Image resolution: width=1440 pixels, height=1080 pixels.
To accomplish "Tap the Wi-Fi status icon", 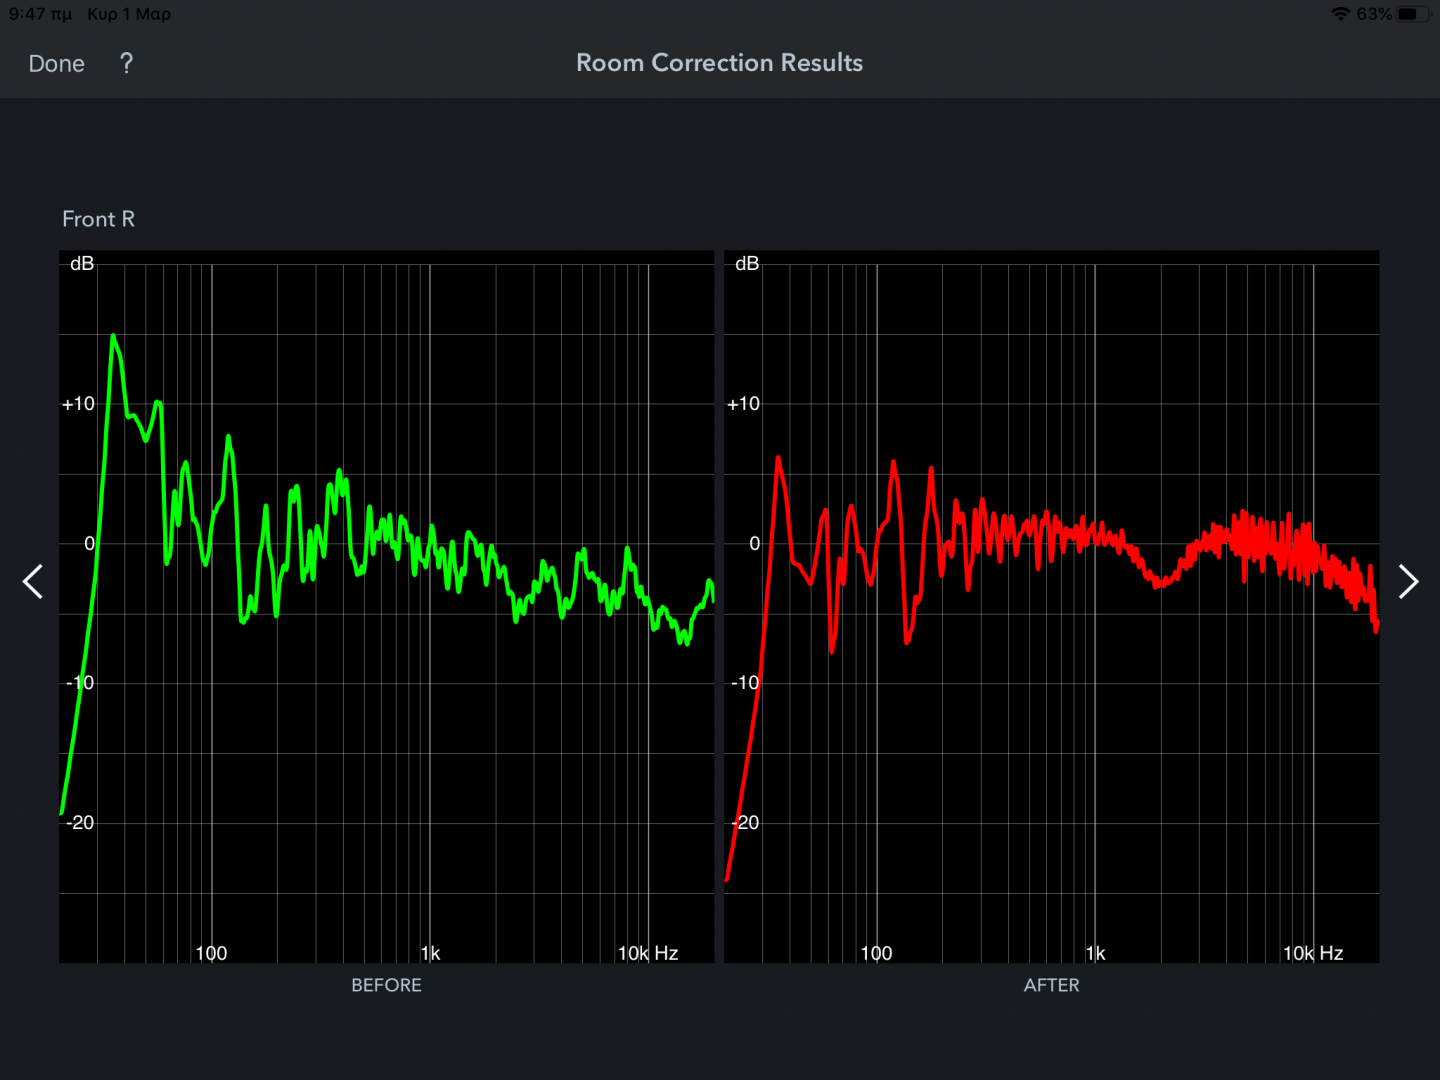I will tap(1340, 14).
